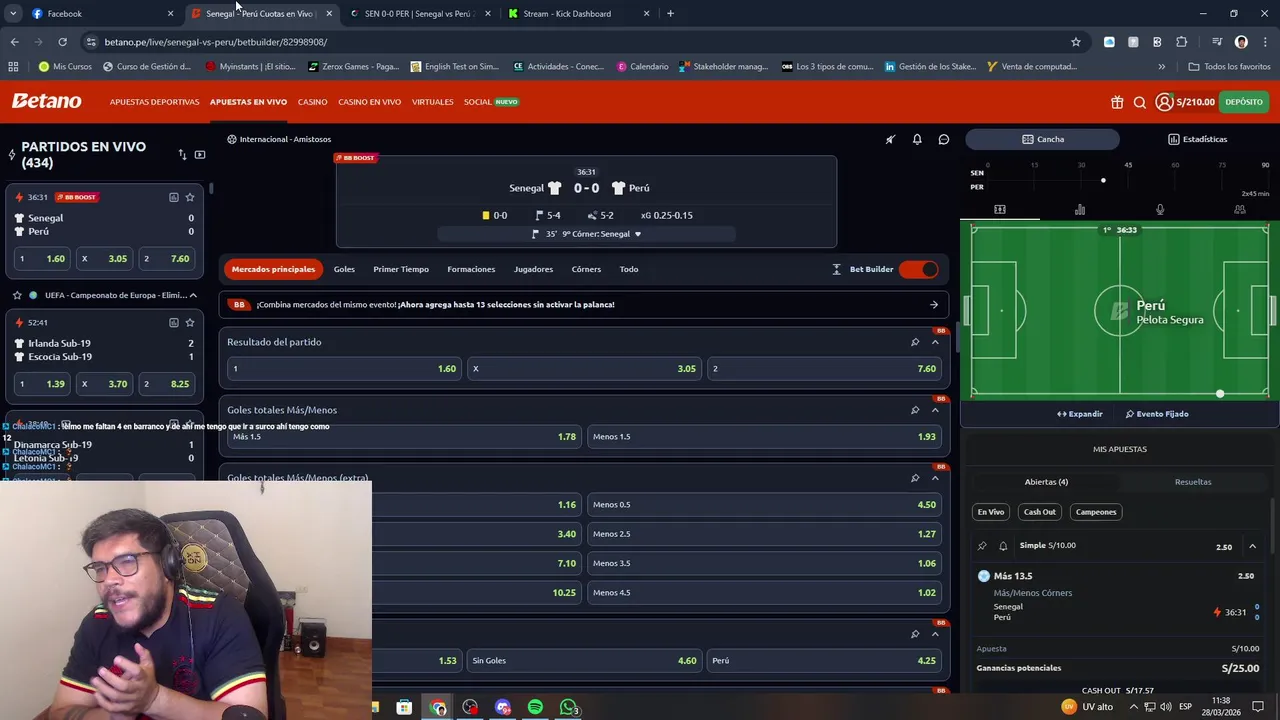1280x720 pixels.
Task: Select home win odds 1.60 in Resultado del partido
Action: point(345,369)
